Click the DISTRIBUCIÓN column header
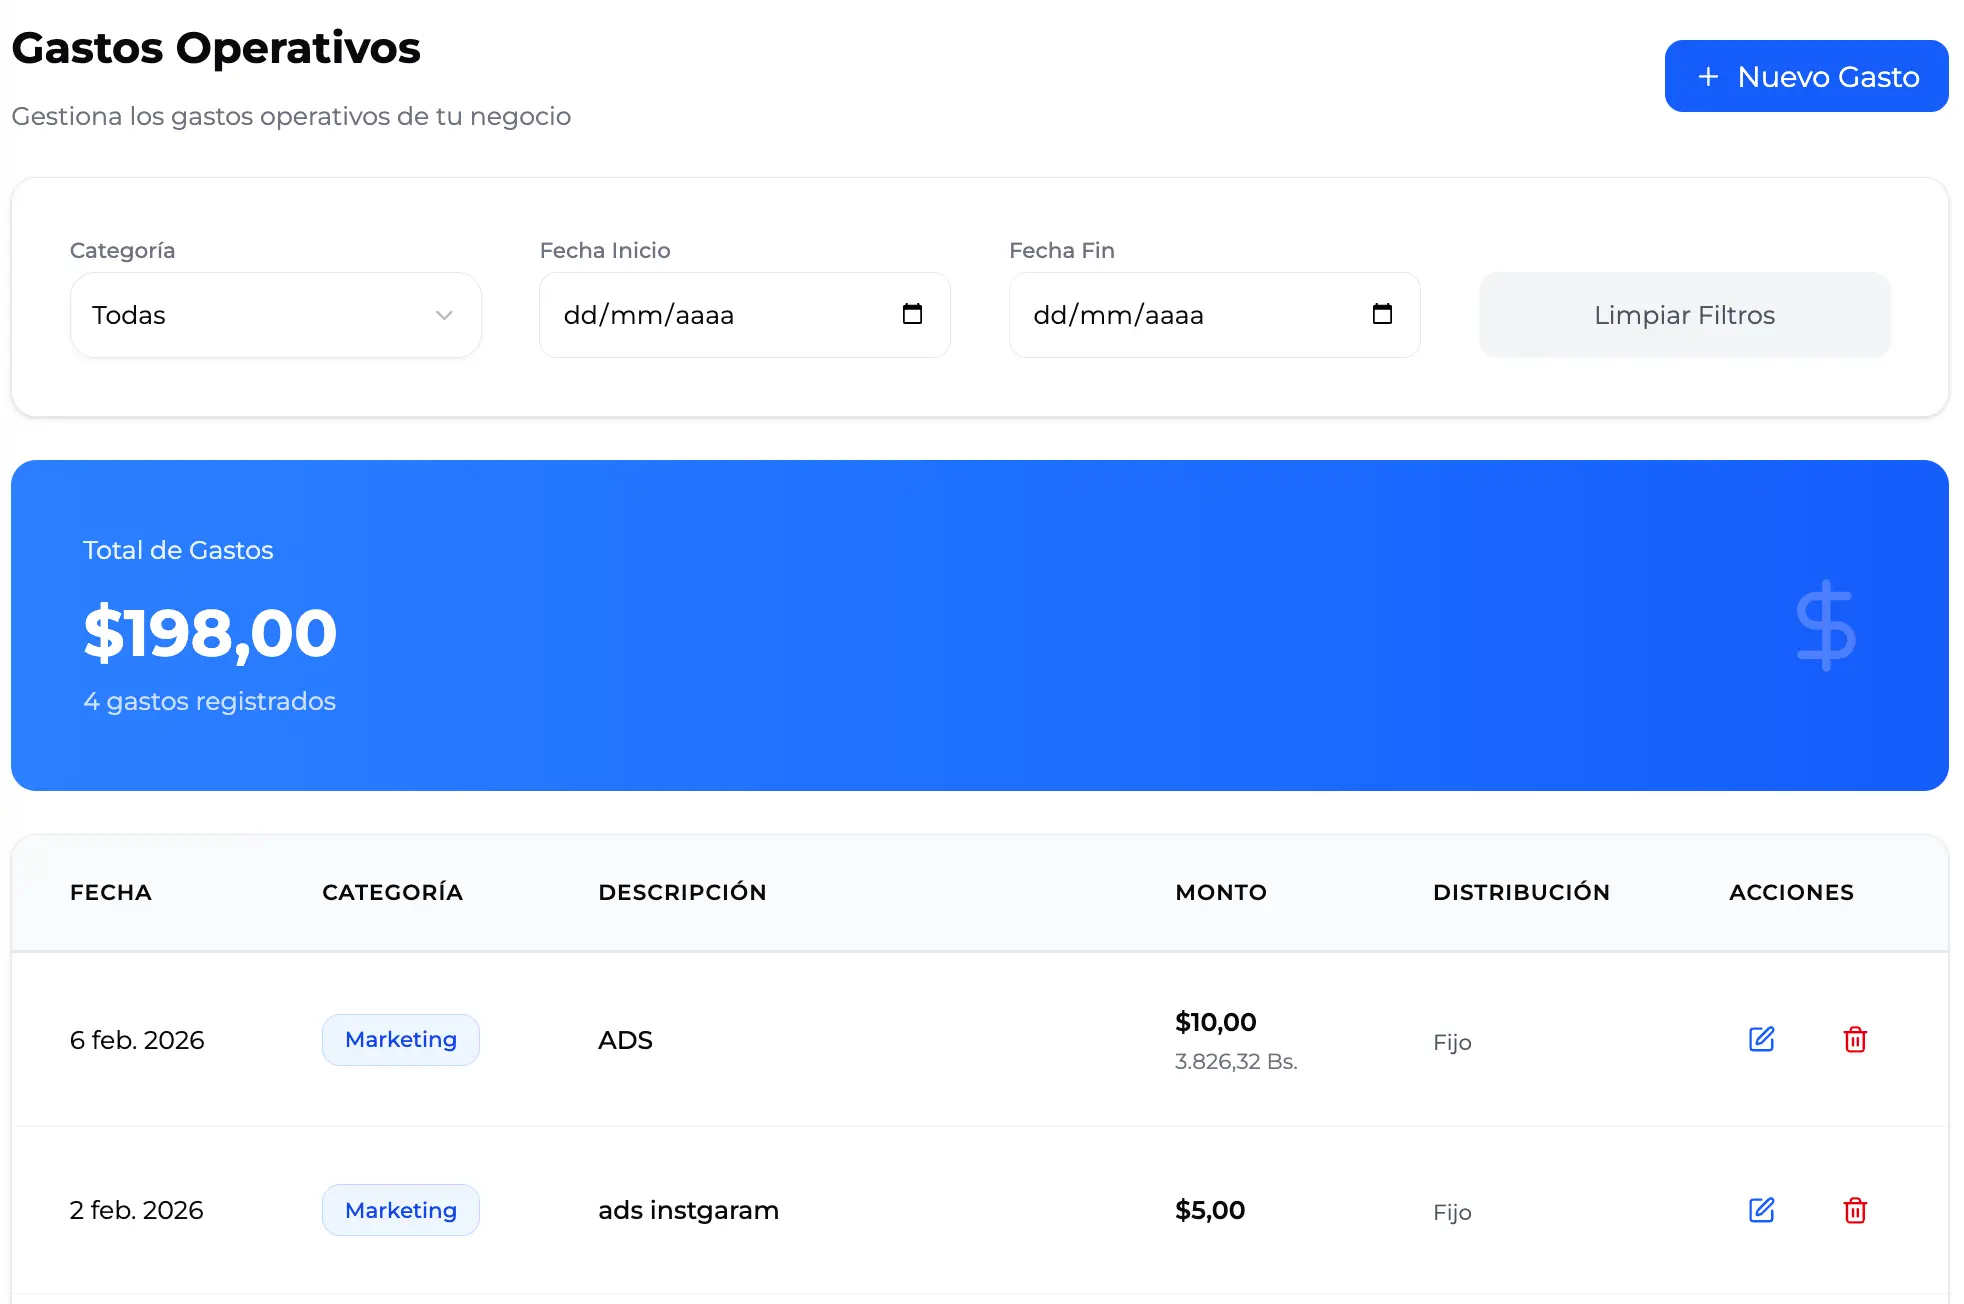This screenshot has height=1304, width=1964. click(x=1521, y=892)
